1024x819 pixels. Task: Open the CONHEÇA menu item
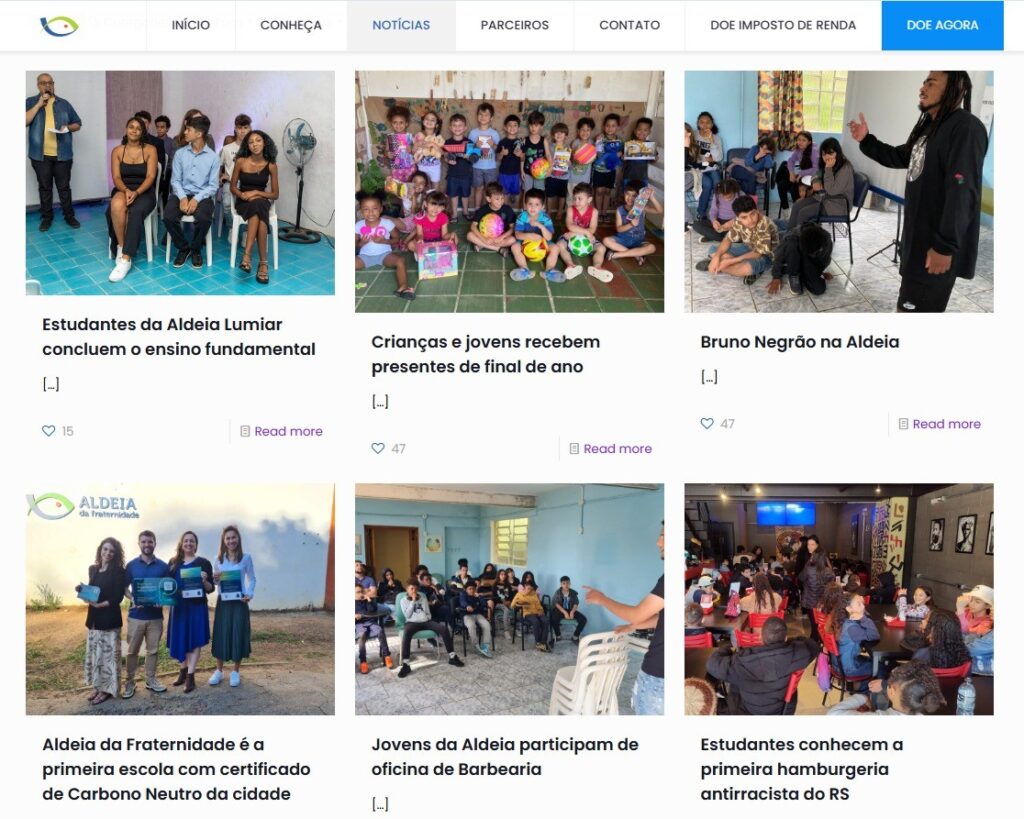point(291,25)
